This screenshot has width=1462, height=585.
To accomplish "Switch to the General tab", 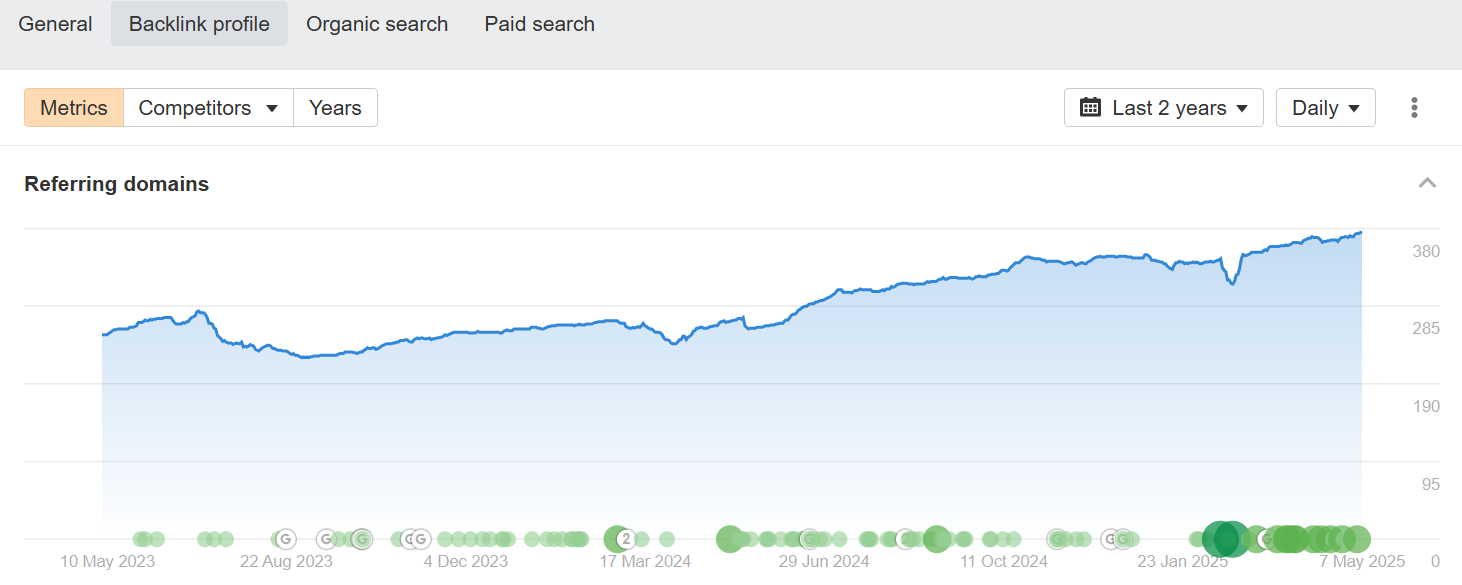I will click(55, 24).
